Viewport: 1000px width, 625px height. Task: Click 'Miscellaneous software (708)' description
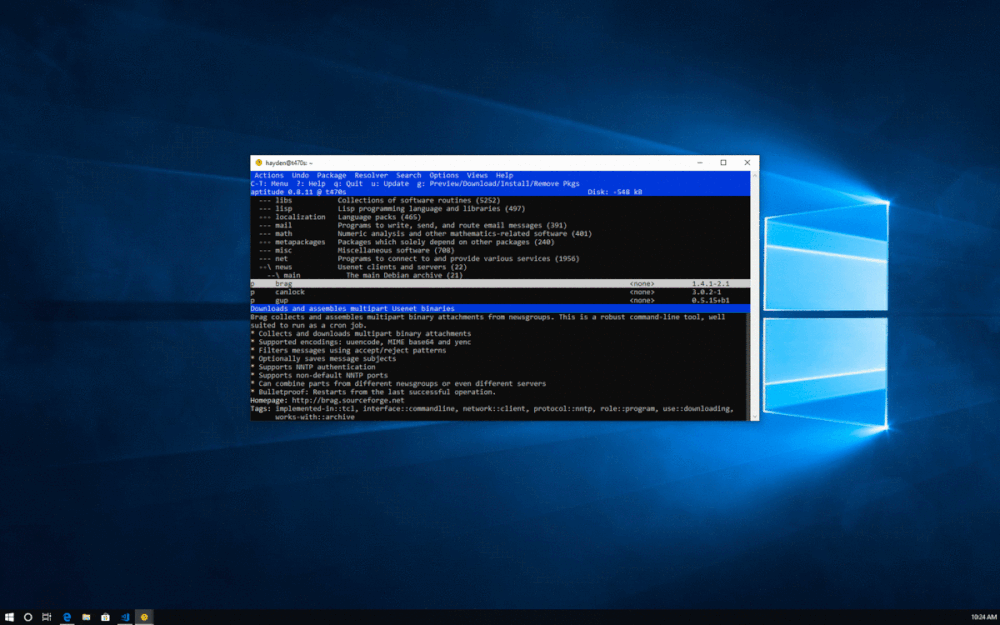coord(396,250)
